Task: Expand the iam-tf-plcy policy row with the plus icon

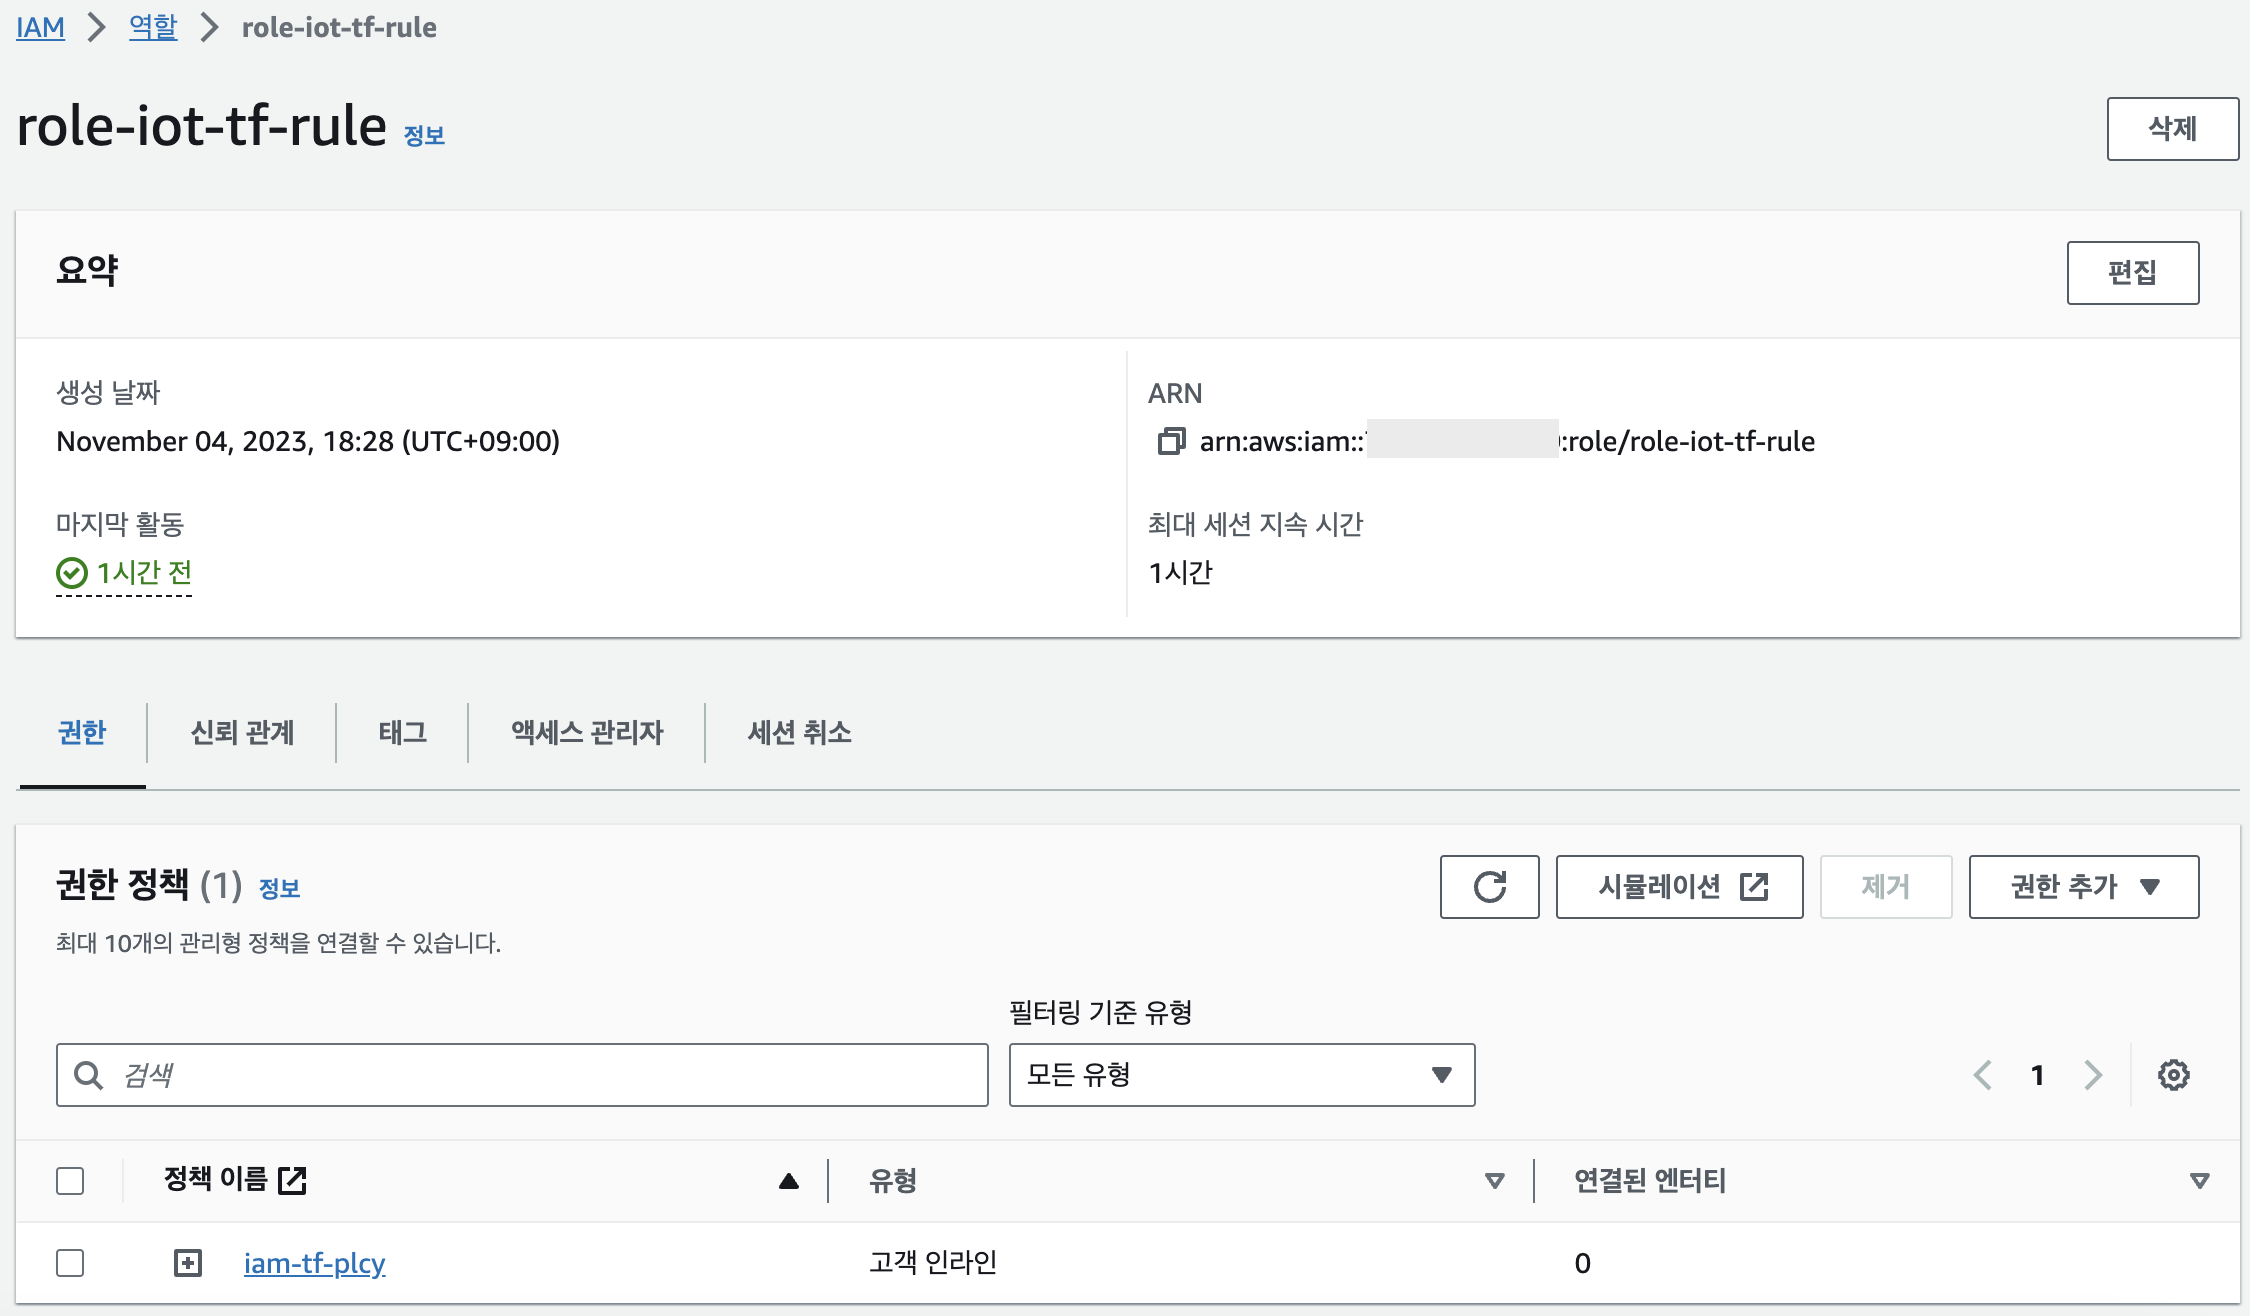Action: click(x=187, y=1263)
